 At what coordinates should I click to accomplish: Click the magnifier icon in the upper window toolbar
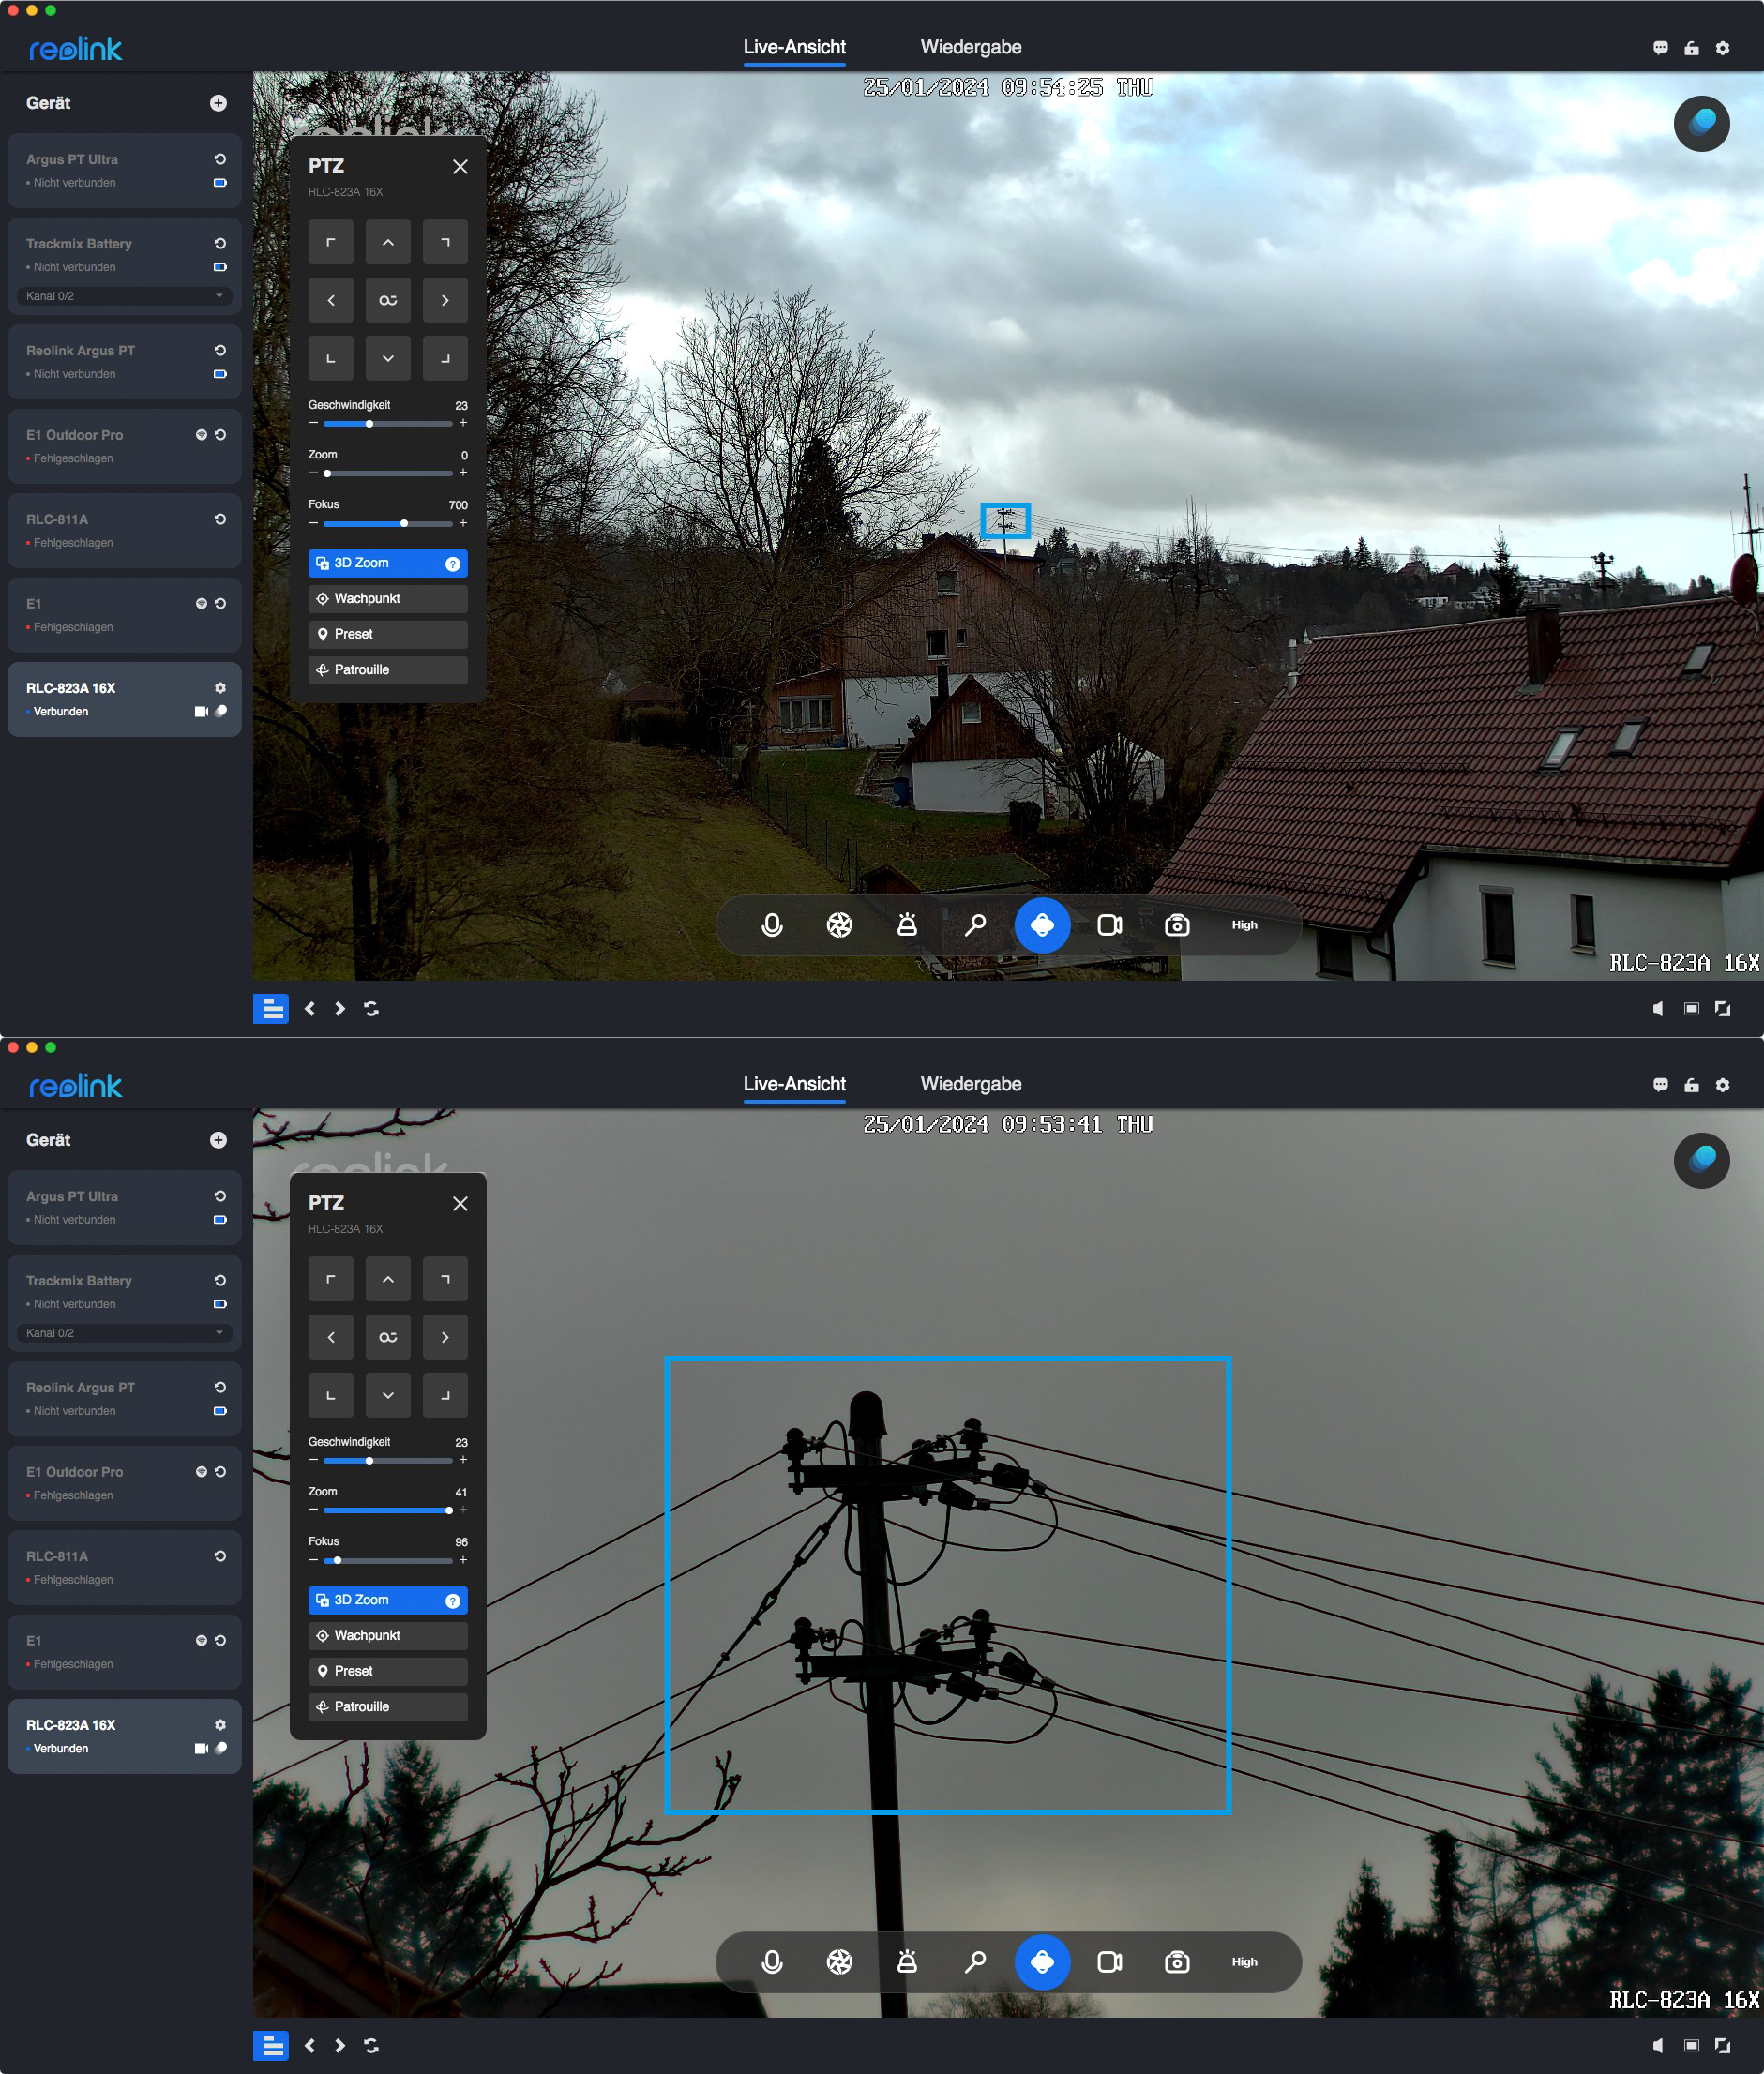tap(974, 925)
